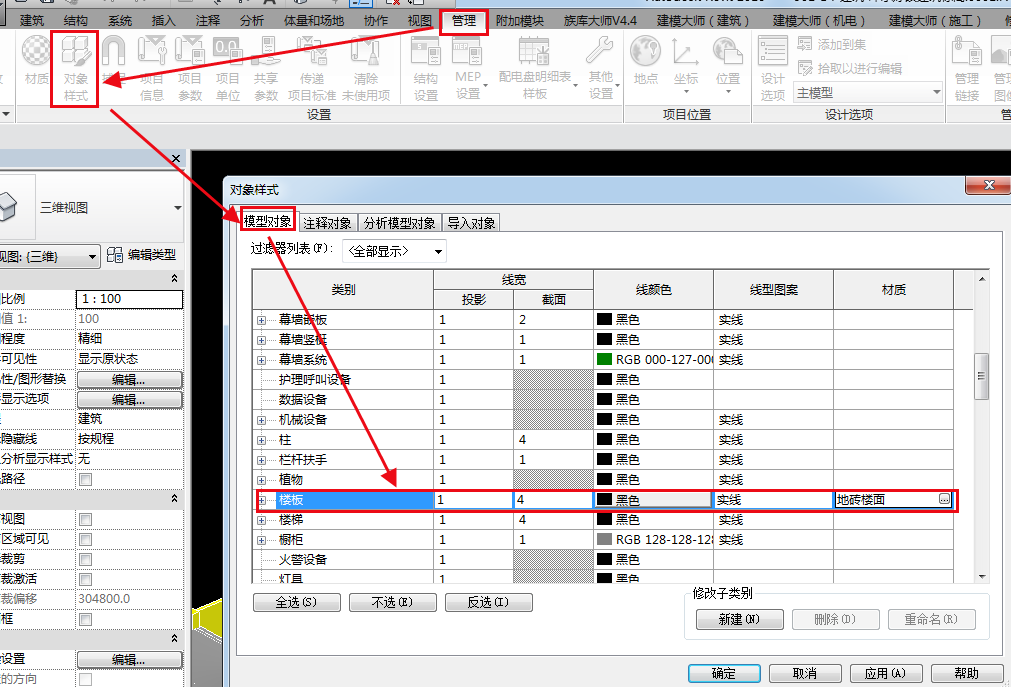Expand the 栏杆扶手 category row
Screen dimensions: 1011x687
point(261,460)
